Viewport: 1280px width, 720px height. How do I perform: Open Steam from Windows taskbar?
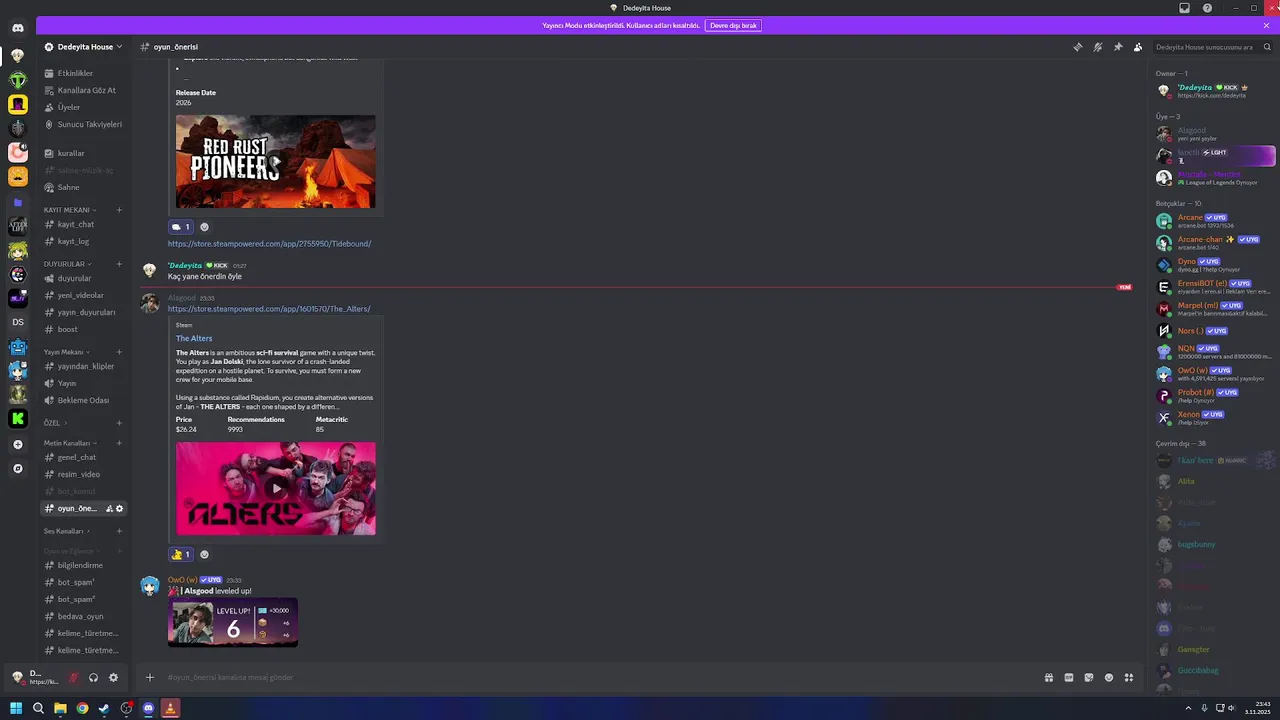point(104,708)
